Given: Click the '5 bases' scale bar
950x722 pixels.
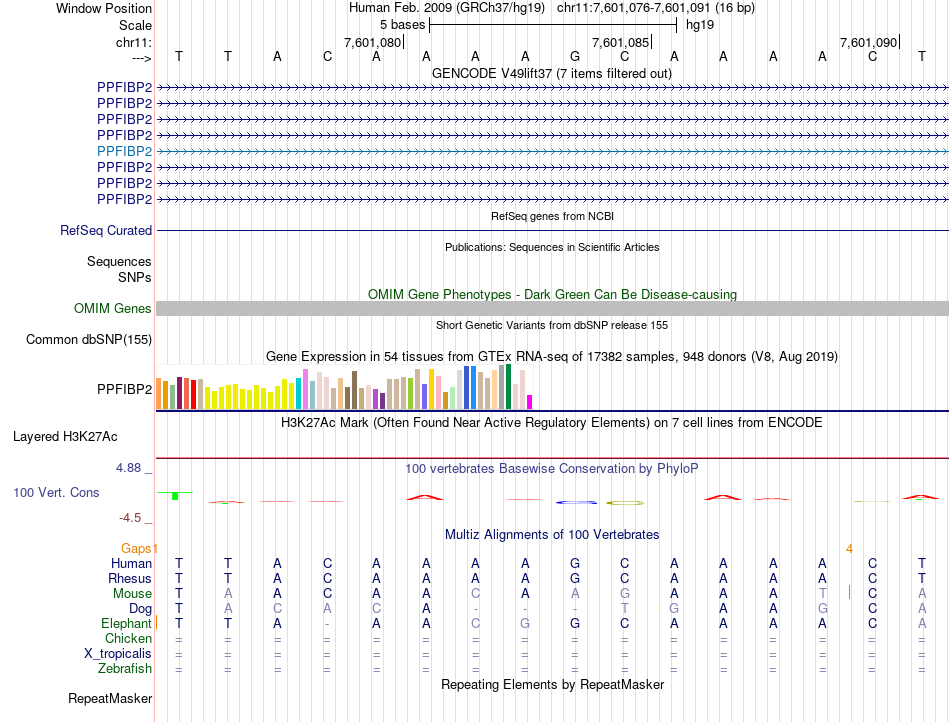Looking at the screenshot, I should [x=553, y=25].
